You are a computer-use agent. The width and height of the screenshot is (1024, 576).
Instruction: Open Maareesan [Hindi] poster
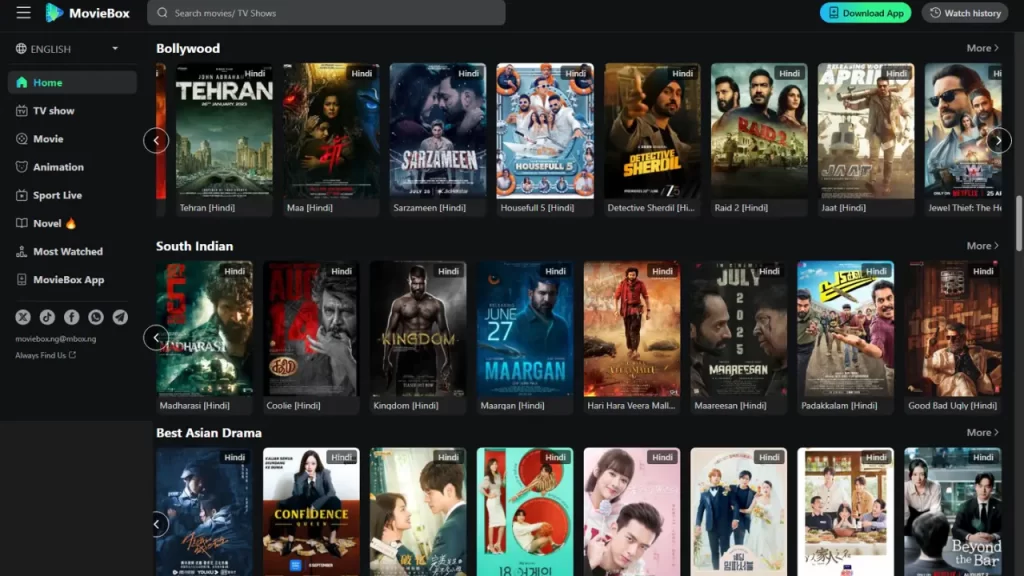[739, 328]
